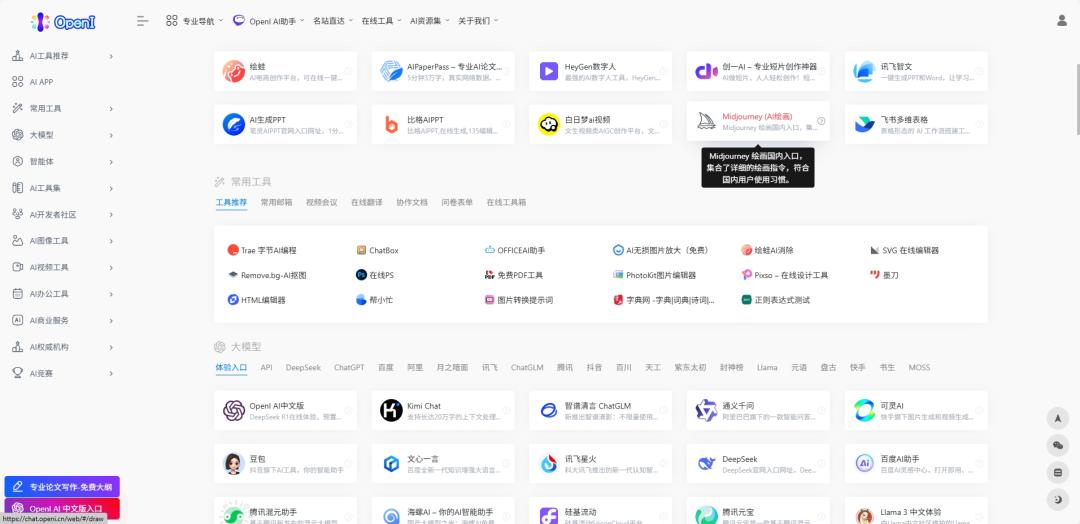
Task: Open HTML编辑器 link
Action: [257, 300]
